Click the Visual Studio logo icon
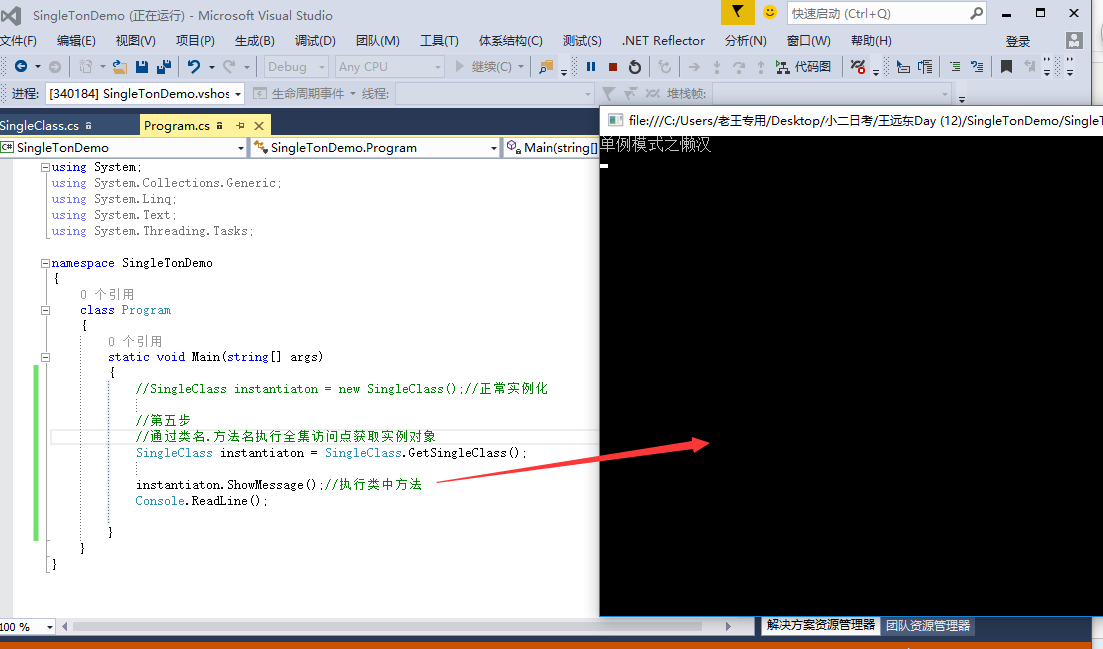This screenshot has height=649, width=1103. click(12, 15)
